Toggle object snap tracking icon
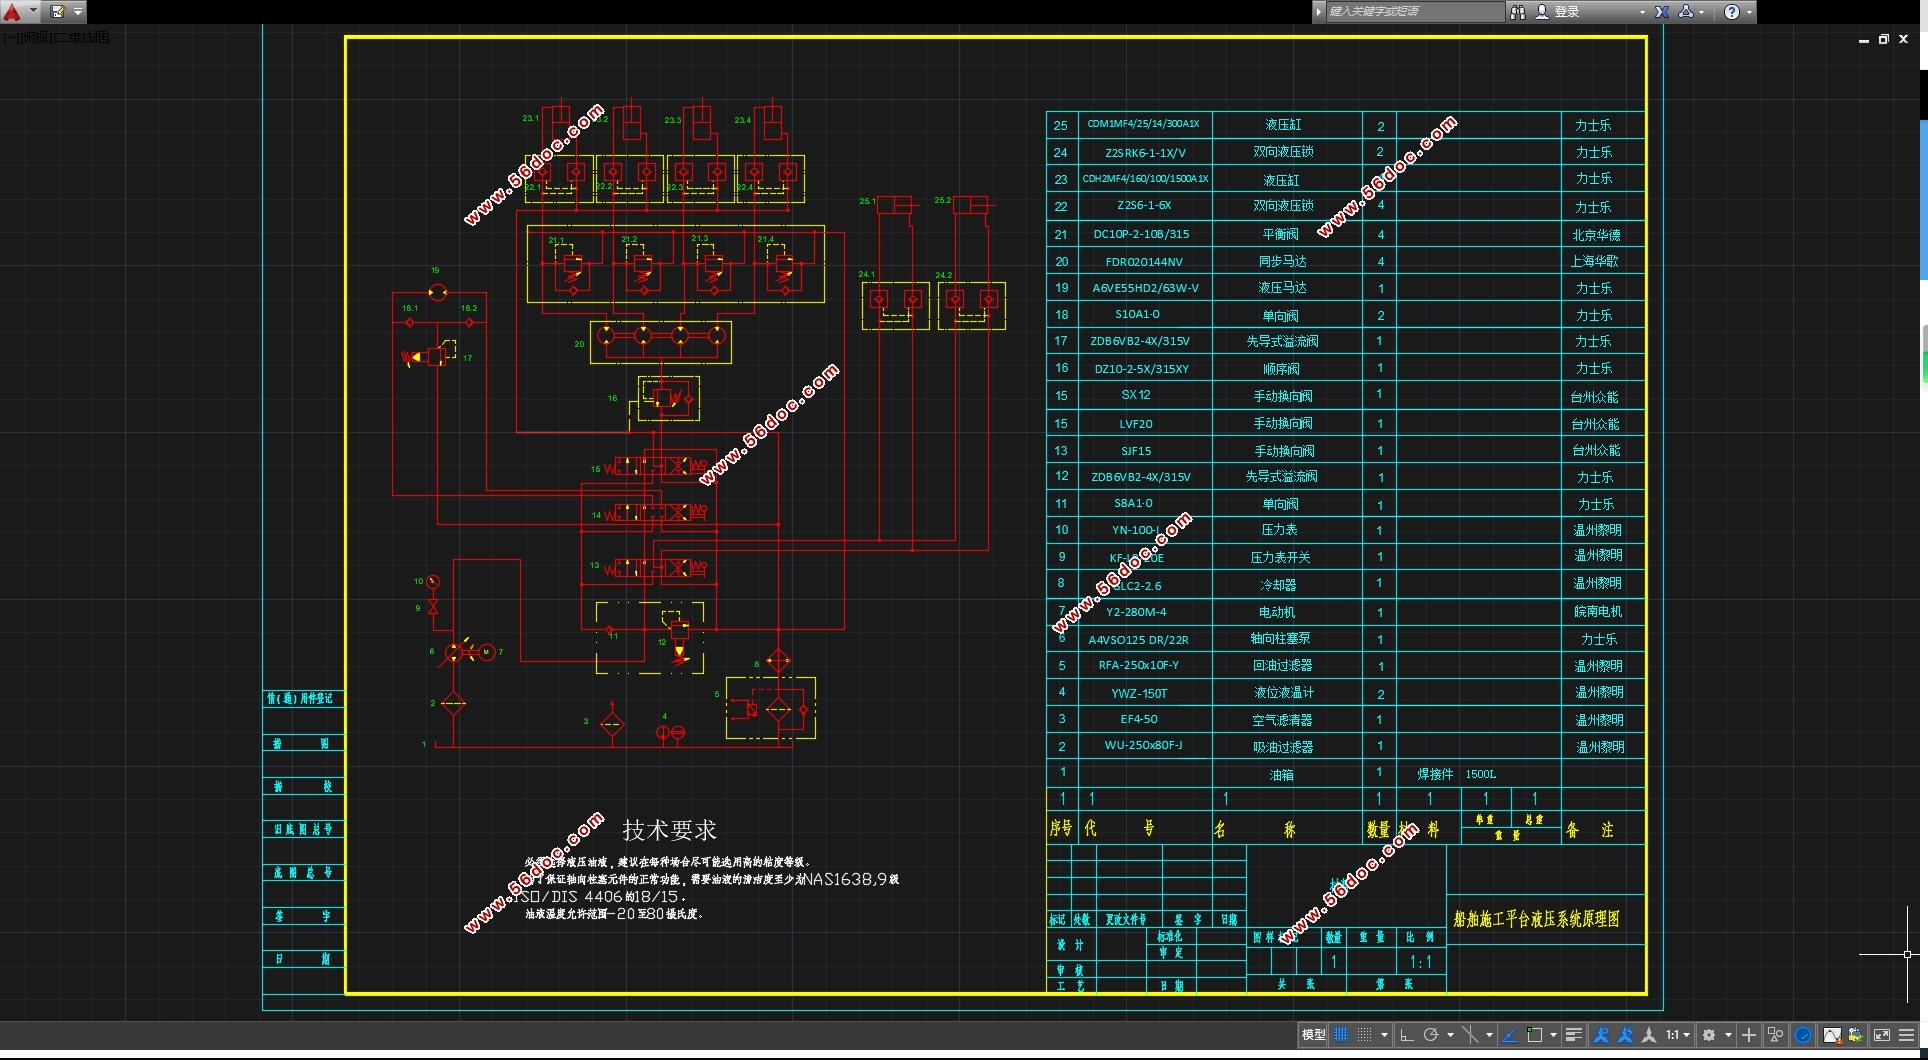The height and width of the screenshot is (1060, 1928). 1510,1035
